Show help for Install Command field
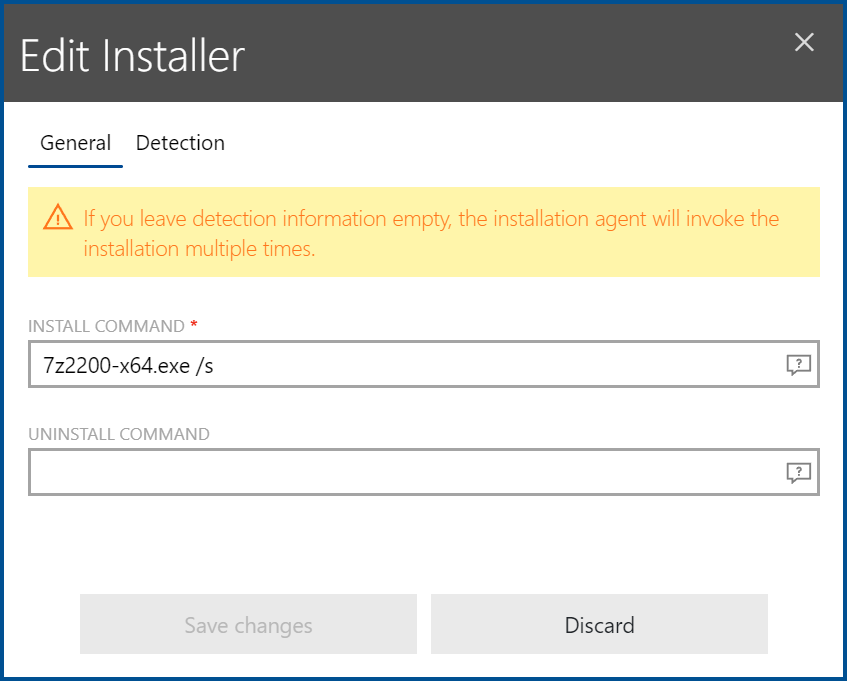This screenshot has height=681, width=847. tap(798, 365)
